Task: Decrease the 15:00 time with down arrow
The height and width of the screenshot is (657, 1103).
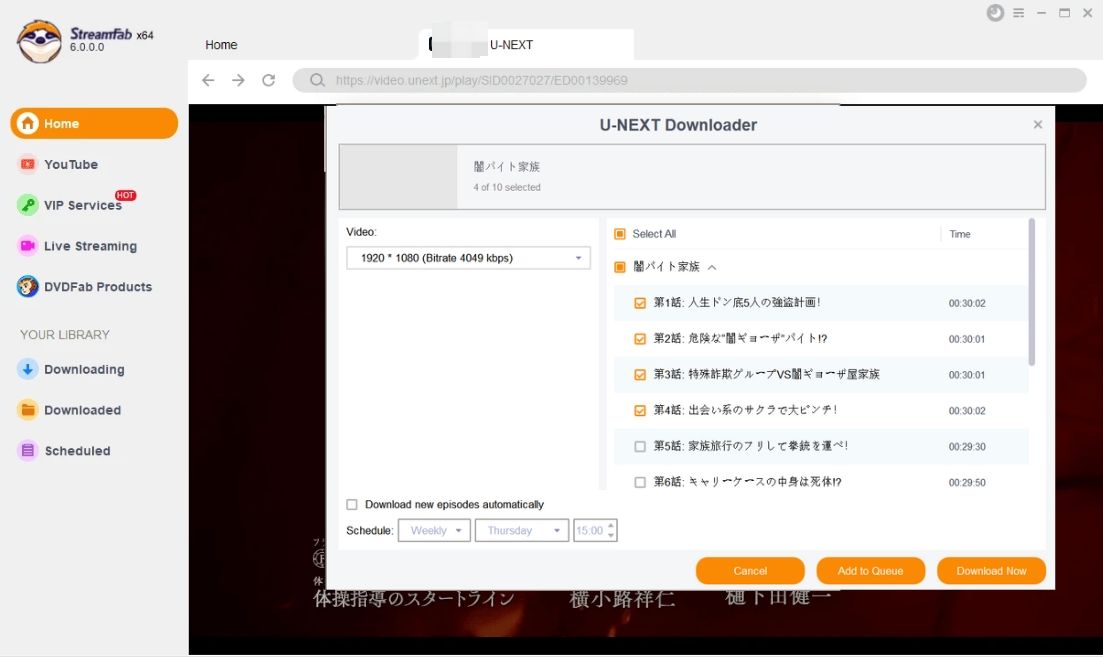Action: 611,535
